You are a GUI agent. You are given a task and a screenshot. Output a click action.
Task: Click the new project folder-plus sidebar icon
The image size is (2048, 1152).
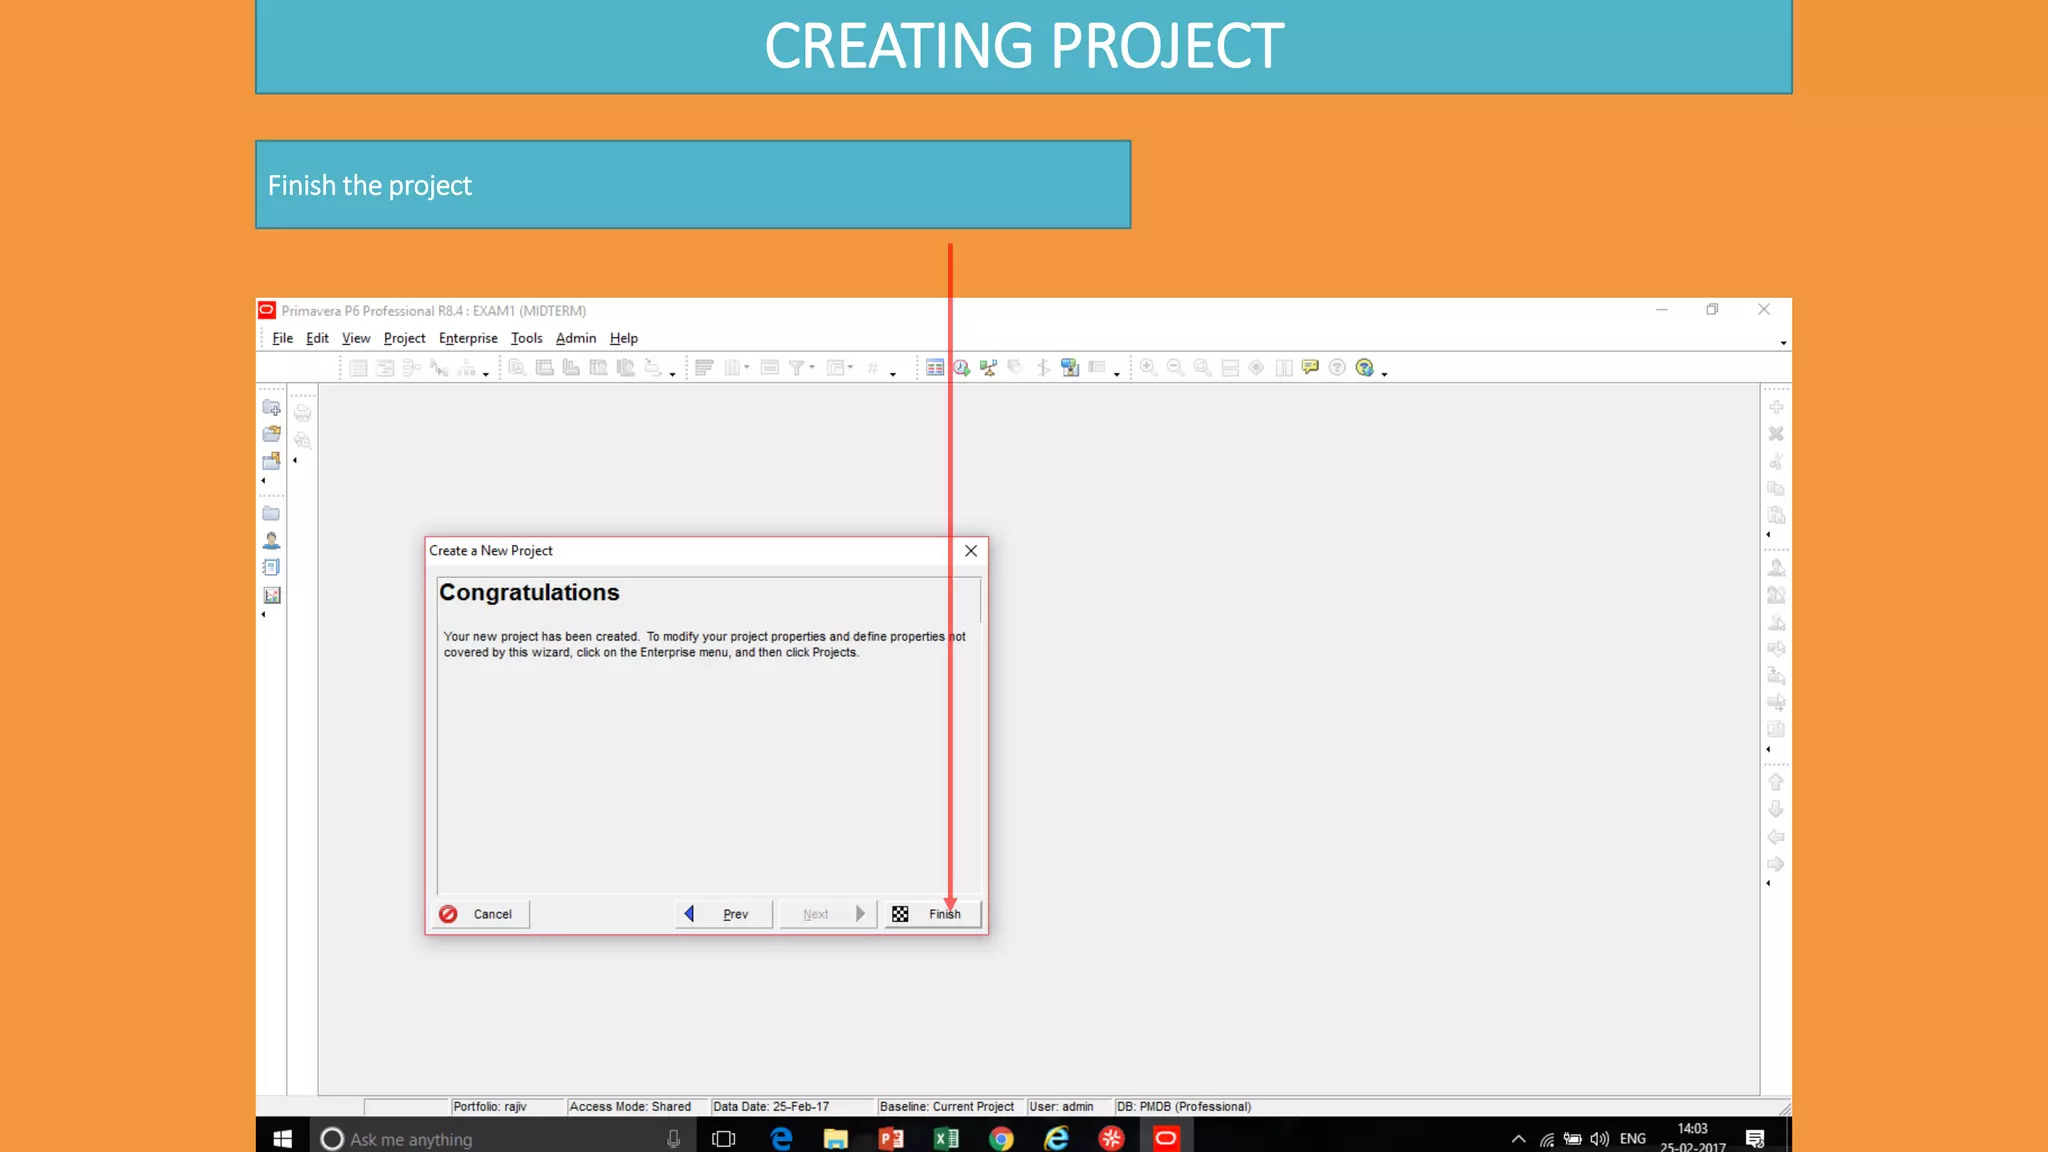click(271, 408)
